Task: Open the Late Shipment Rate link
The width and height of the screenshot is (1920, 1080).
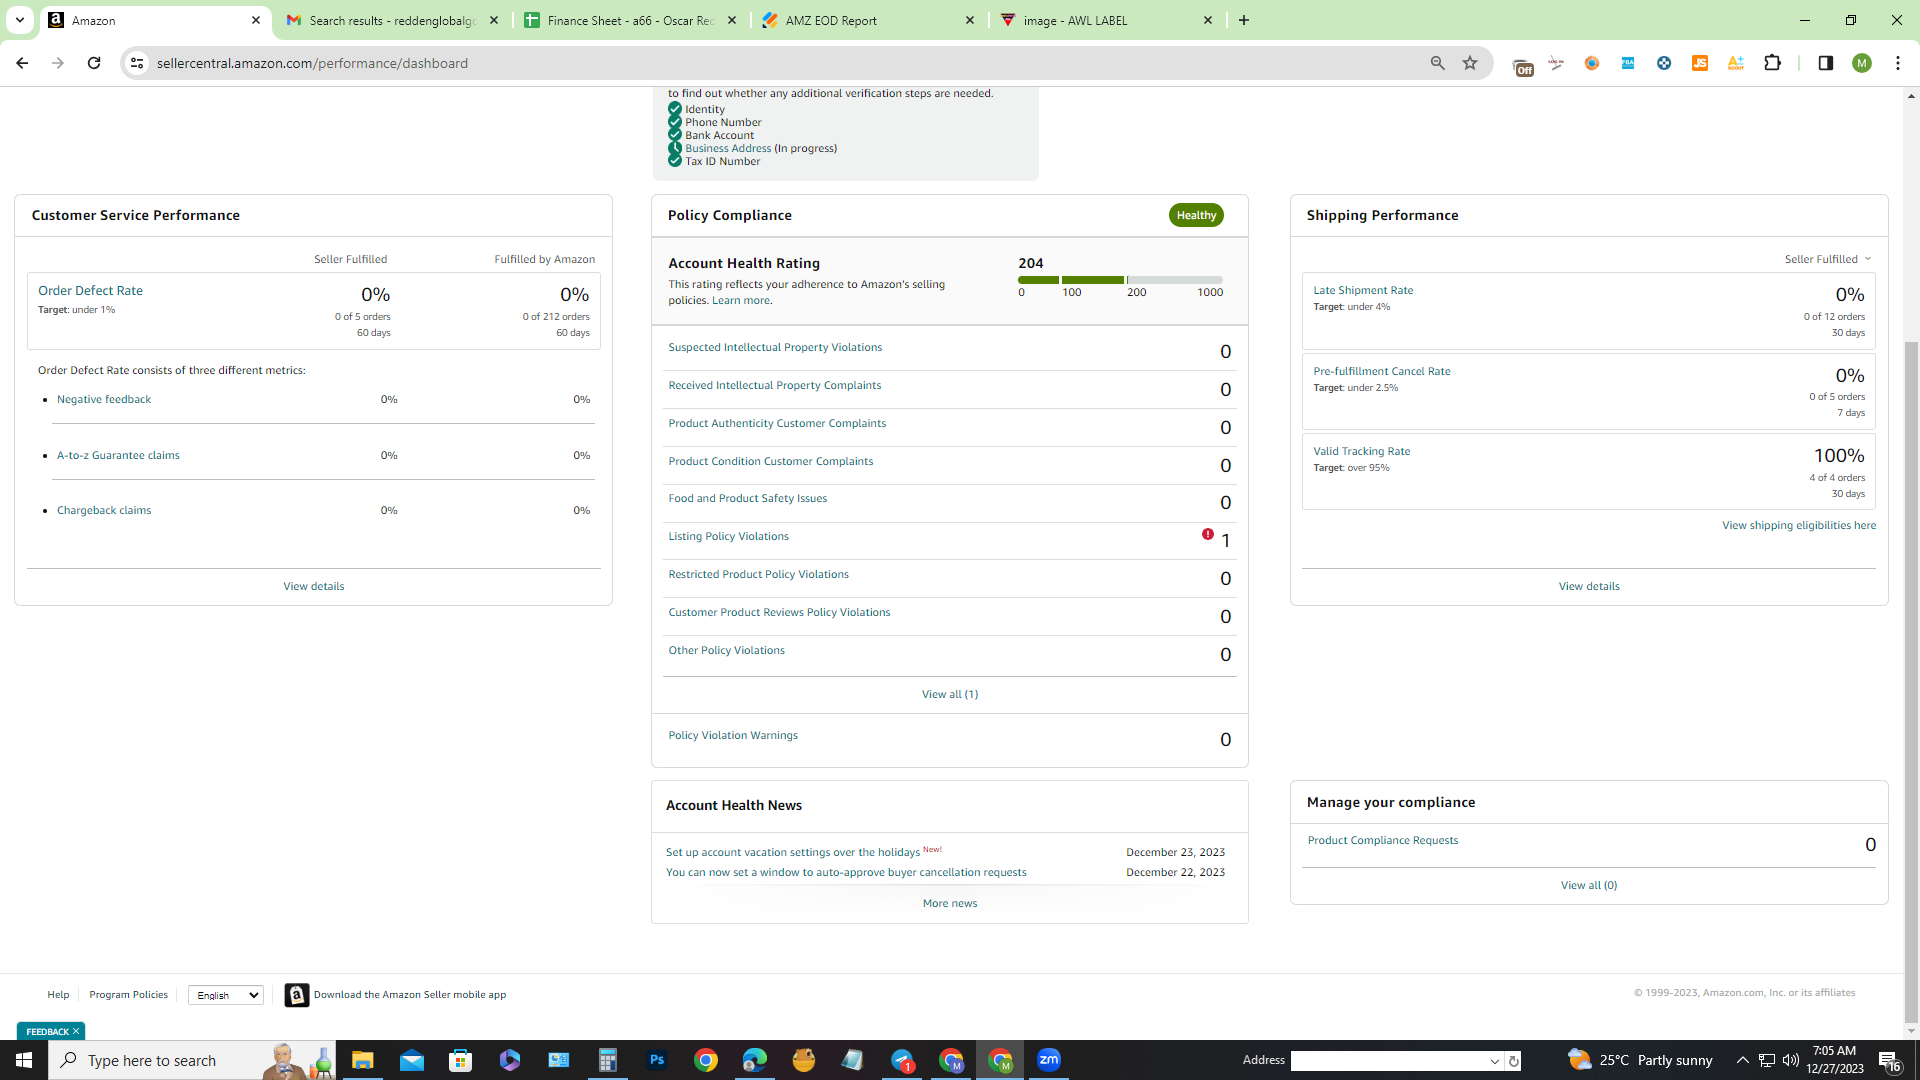Action: (x=1363, y=290)
